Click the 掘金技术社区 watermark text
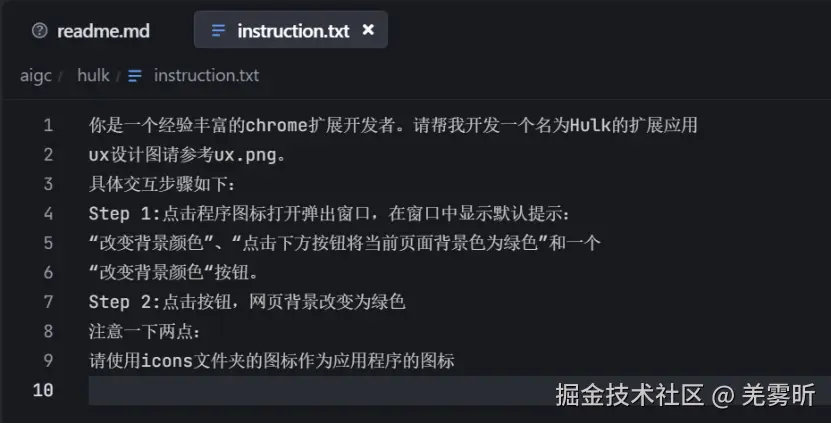 pyautogui.click(x=630, y=395)
